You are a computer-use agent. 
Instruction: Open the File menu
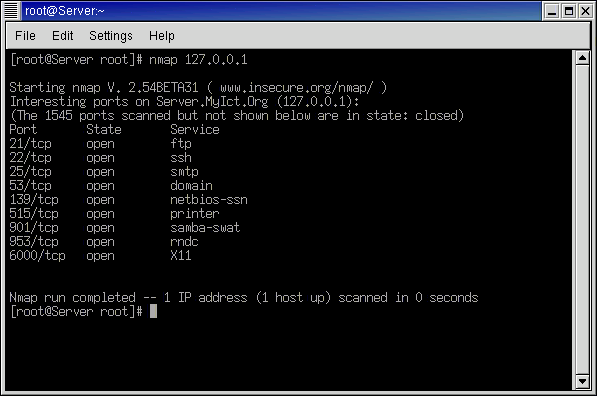[x=25, y=36]
